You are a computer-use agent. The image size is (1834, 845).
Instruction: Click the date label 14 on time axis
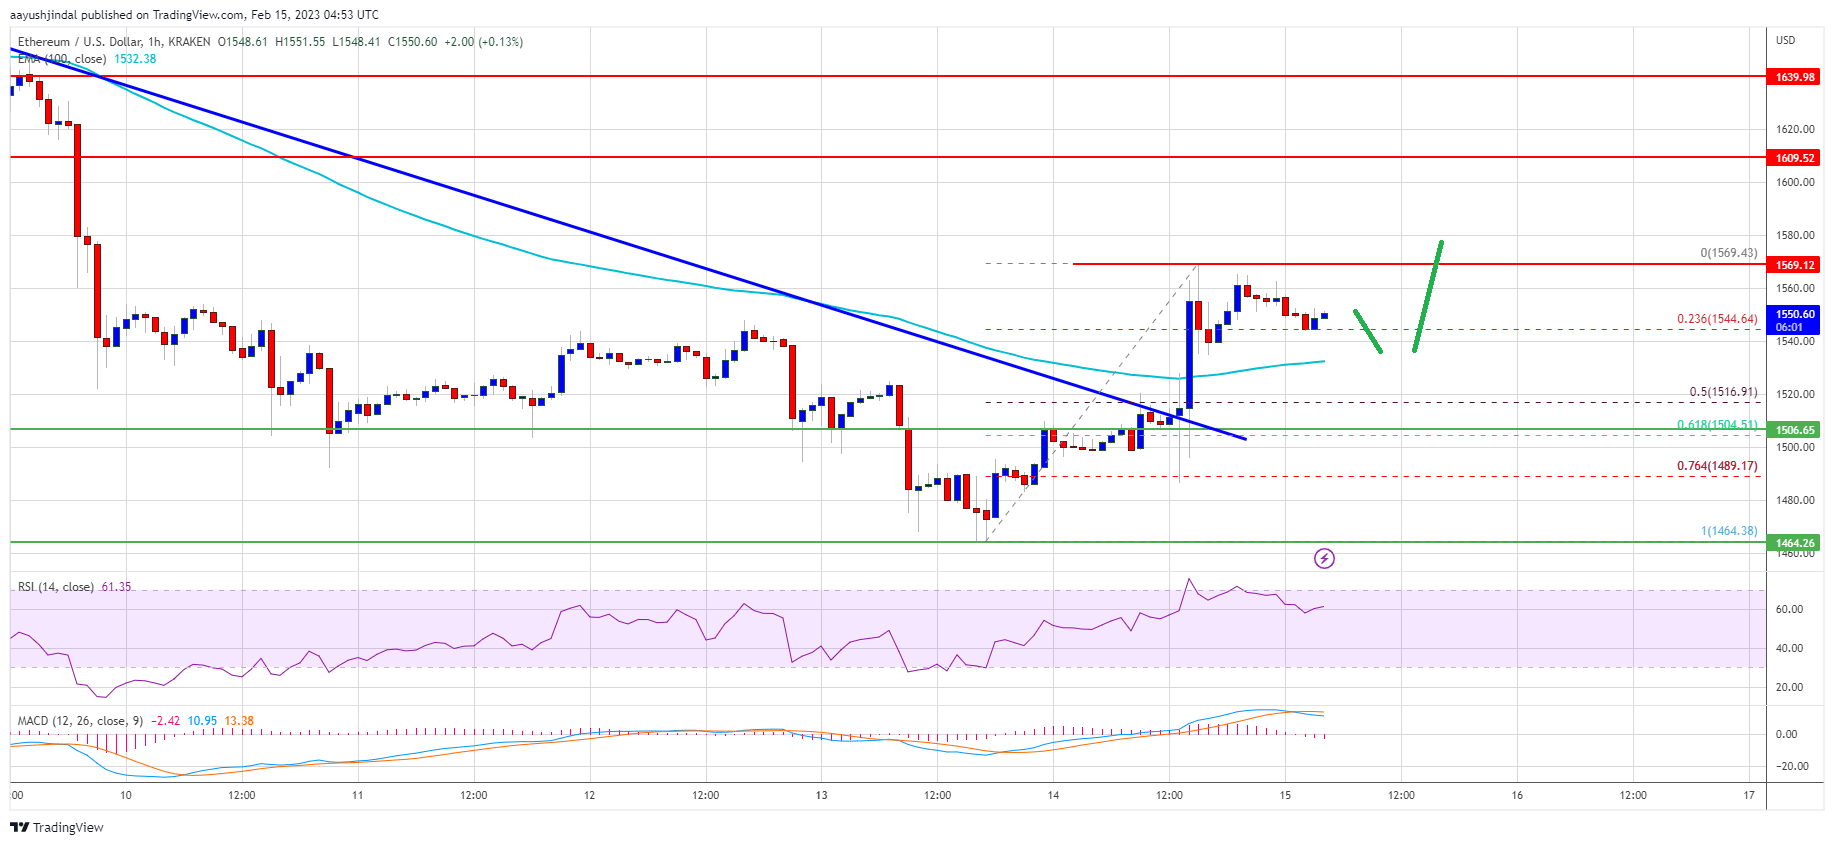click(1053, 796)
